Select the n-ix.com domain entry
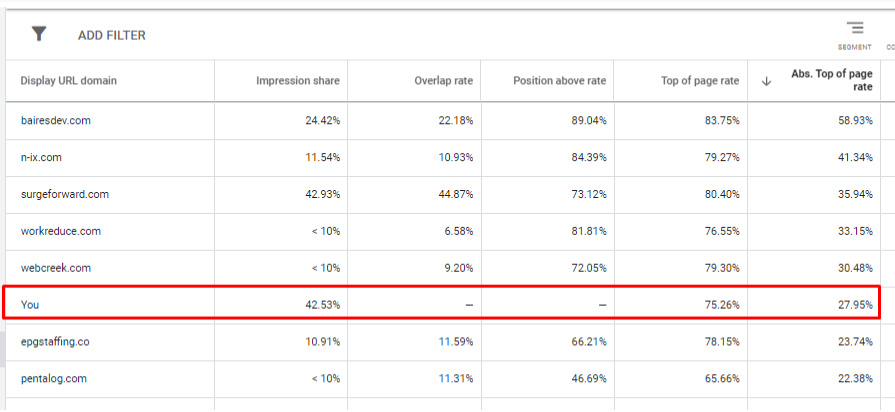 click(x=43, y=157)
